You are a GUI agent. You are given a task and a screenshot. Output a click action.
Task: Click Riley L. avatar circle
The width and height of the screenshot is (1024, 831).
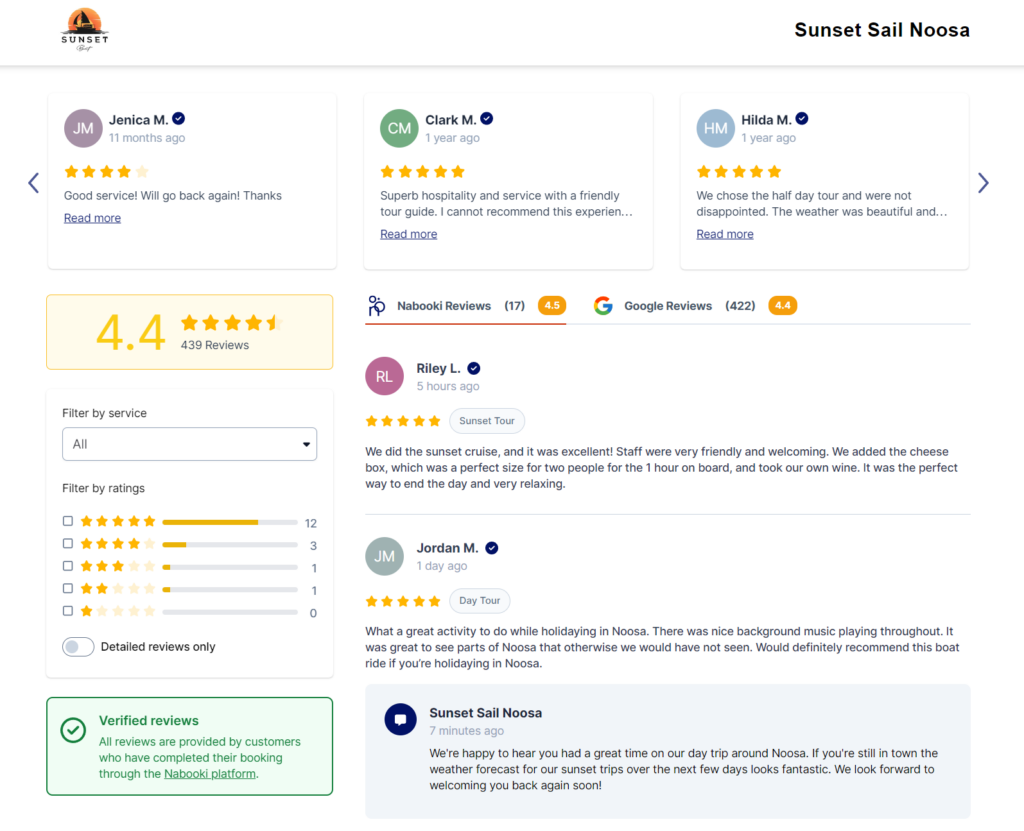(x=384, y=376)
